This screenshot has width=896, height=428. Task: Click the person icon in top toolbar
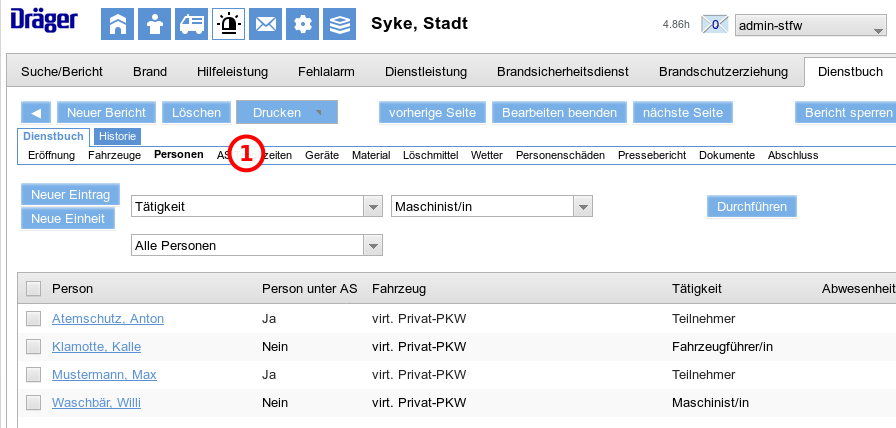(x=154, y=23)
